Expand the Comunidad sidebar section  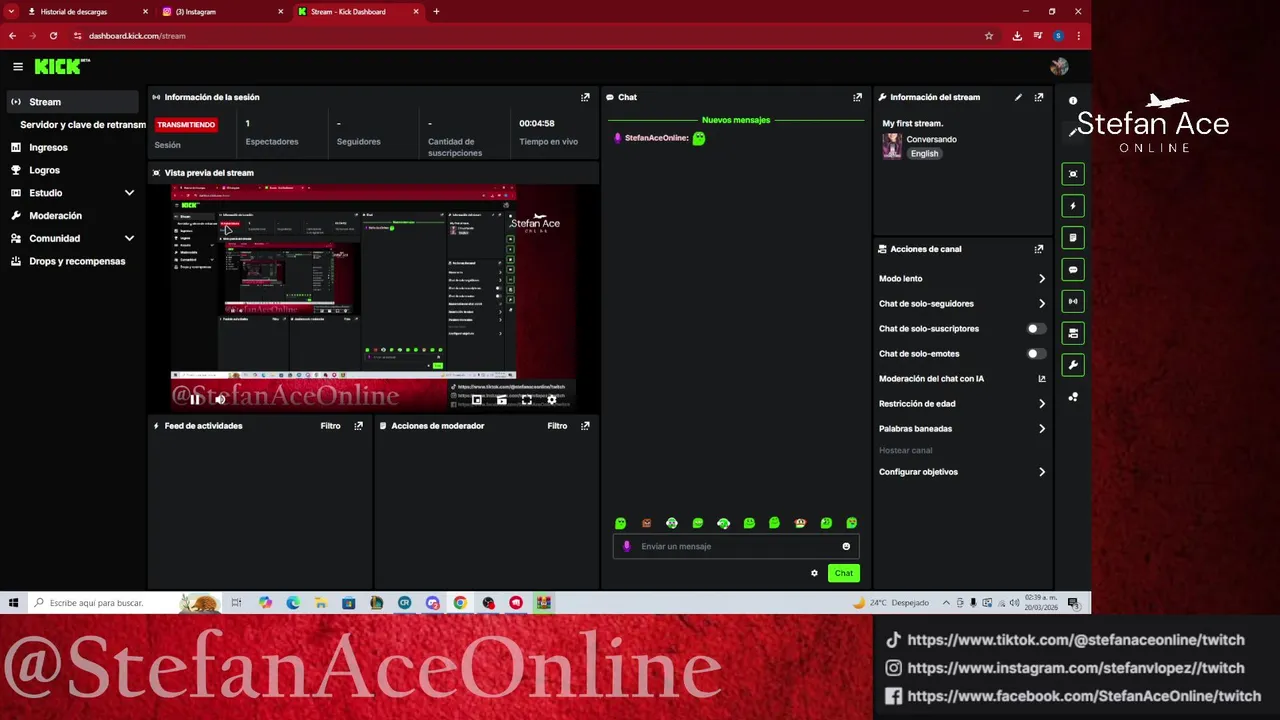tap(129, 238)
